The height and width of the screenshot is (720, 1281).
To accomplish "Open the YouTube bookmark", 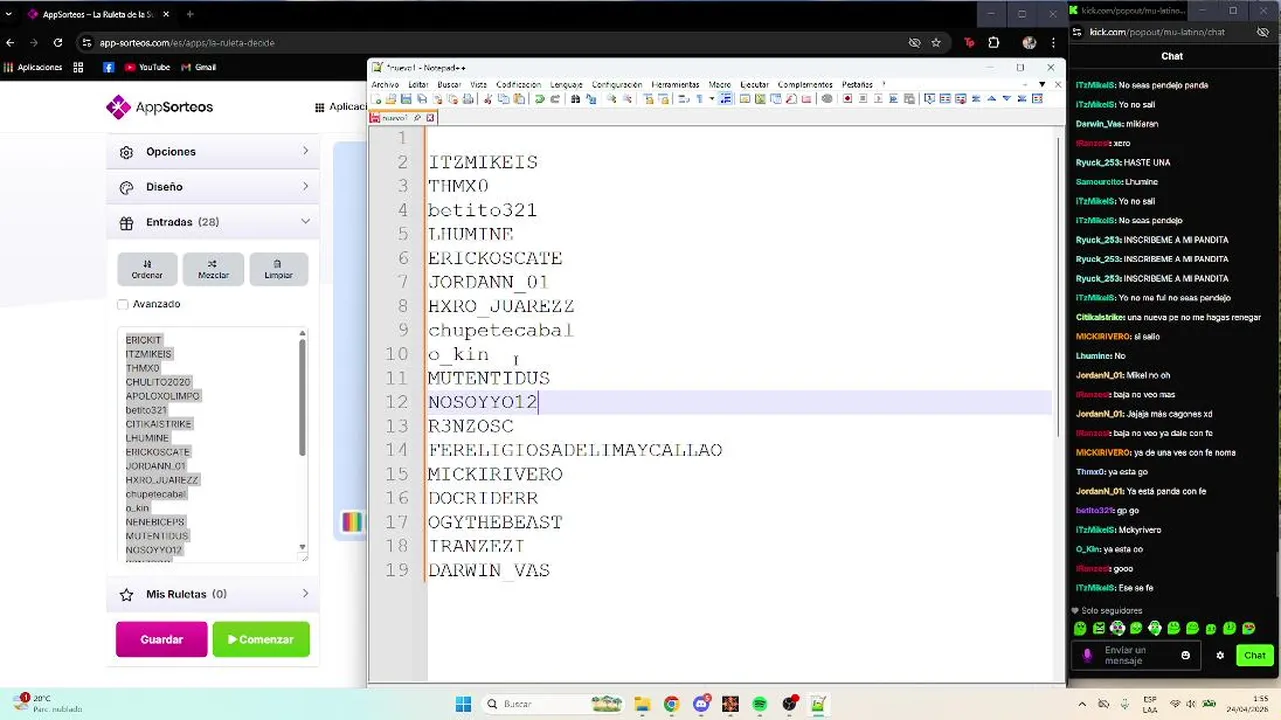I will pos(147,67).
